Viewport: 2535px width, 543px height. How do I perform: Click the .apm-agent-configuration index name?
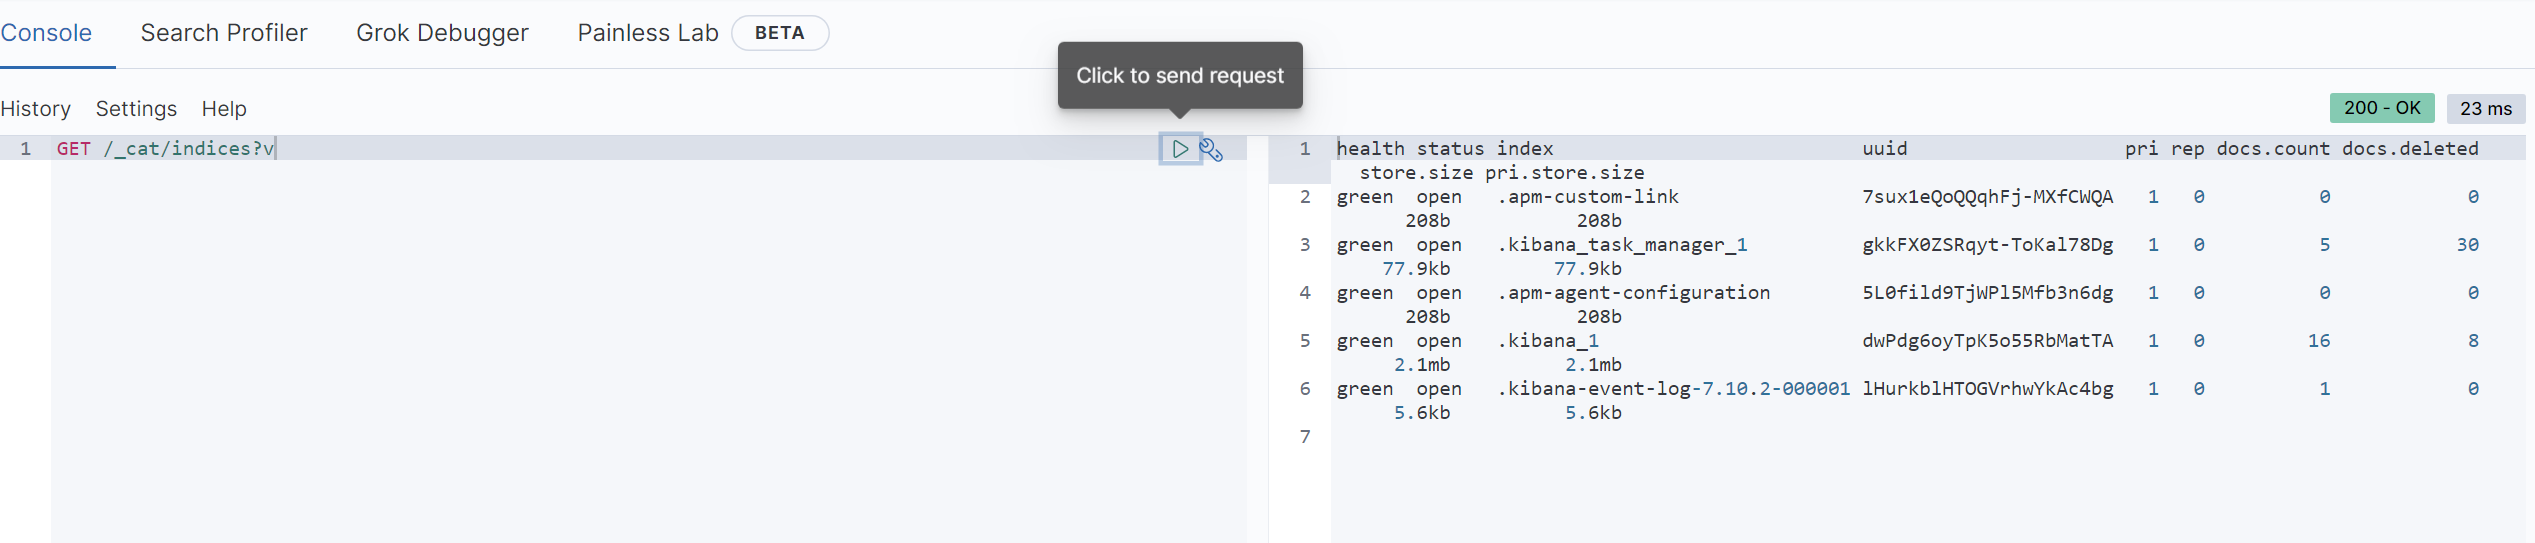[1633, 293]
